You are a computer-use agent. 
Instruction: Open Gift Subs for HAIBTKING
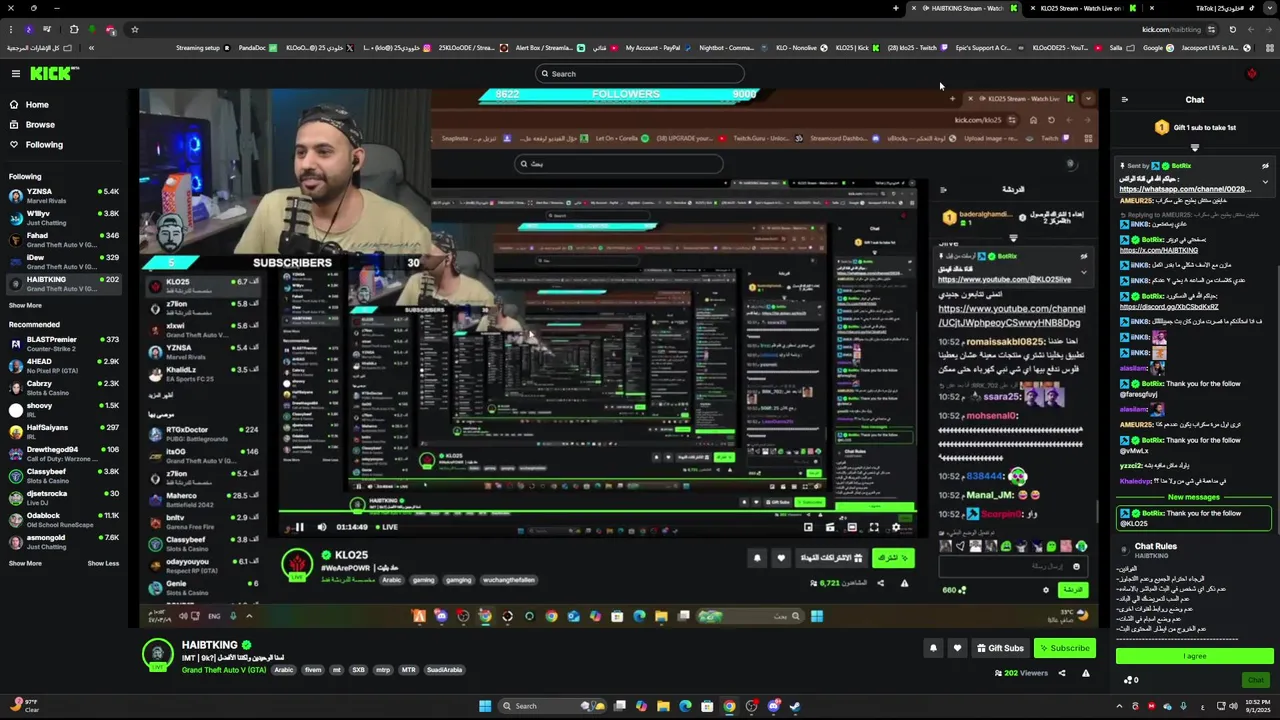click(x=999, y=648)
